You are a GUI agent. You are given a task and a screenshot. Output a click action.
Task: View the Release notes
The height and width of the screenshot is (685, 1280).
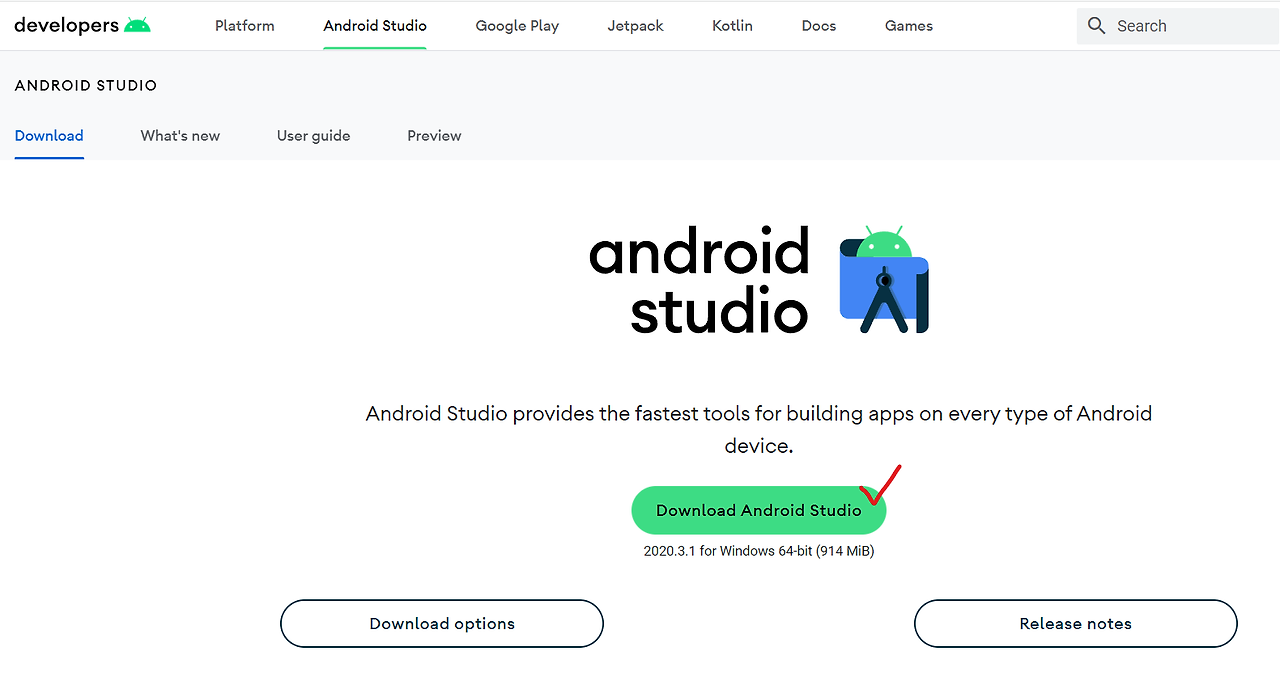(1076, 624)
